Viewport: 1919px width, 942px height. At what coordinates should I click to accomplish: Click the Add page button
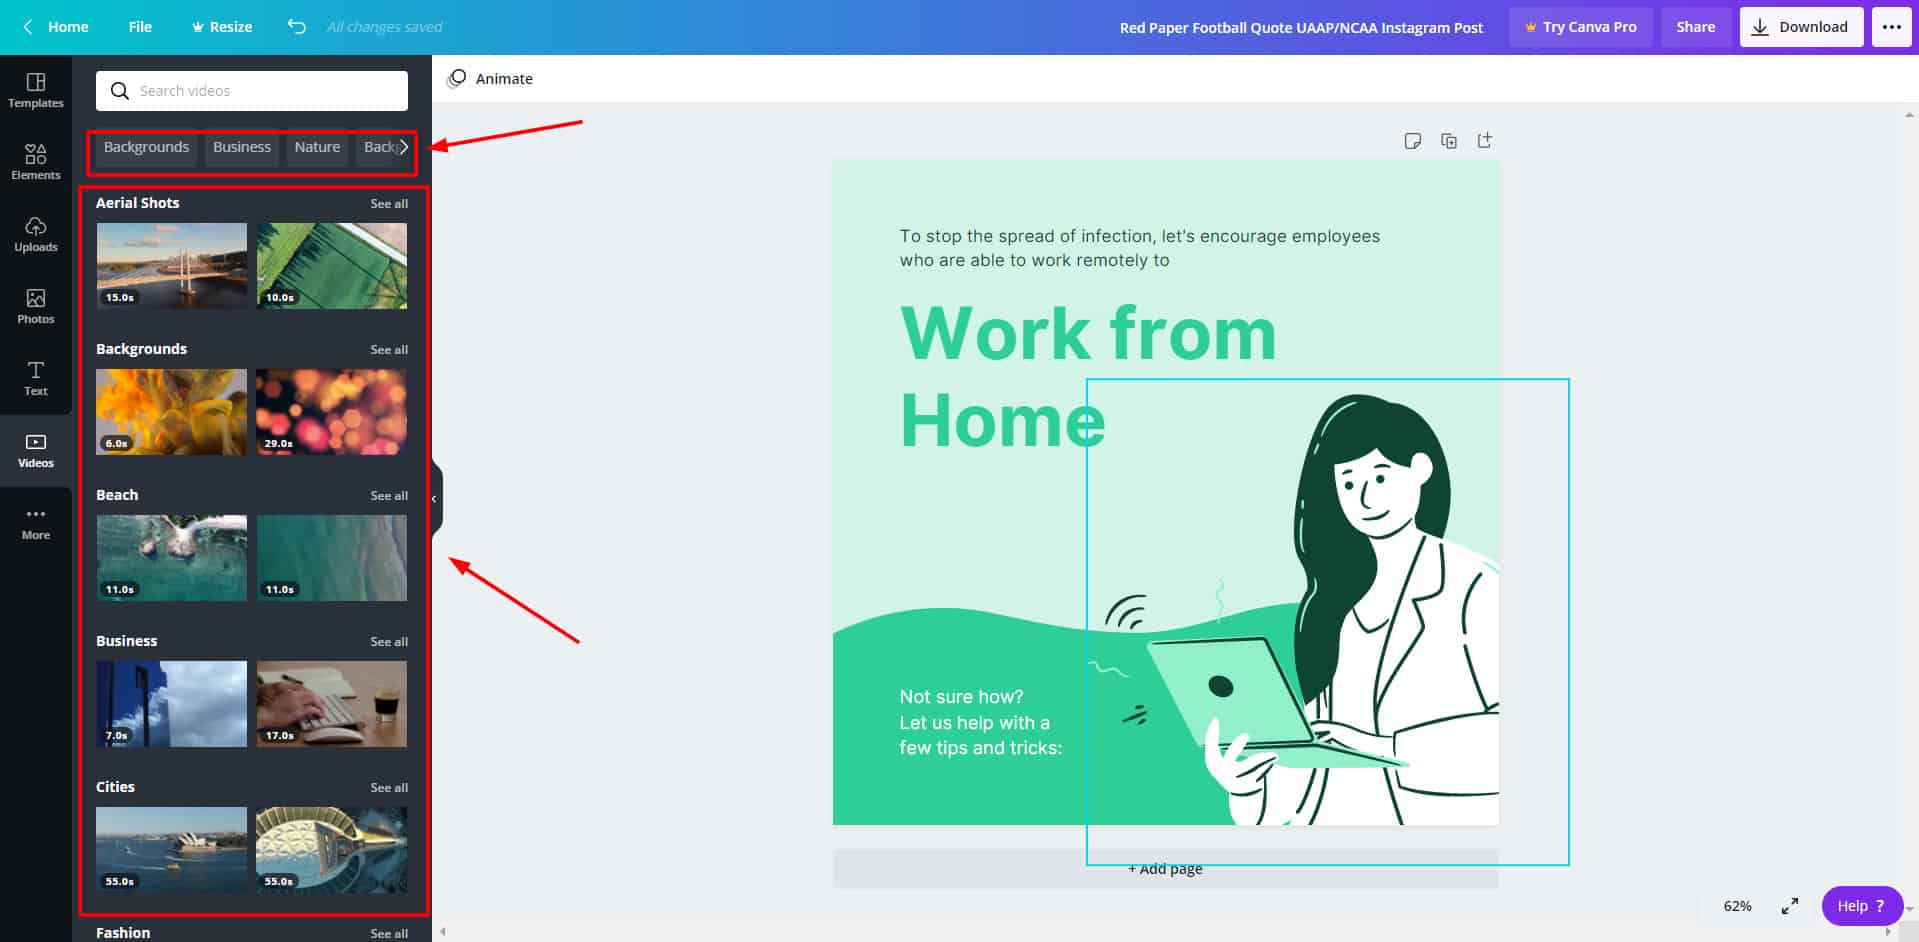pos(1165,869)
